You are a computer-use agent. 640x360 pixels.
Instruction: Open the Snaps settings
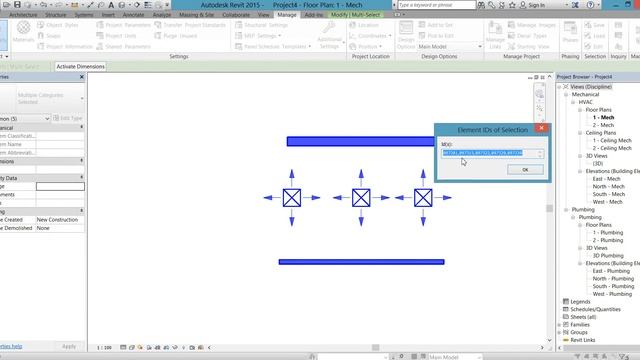pos(49,36)
